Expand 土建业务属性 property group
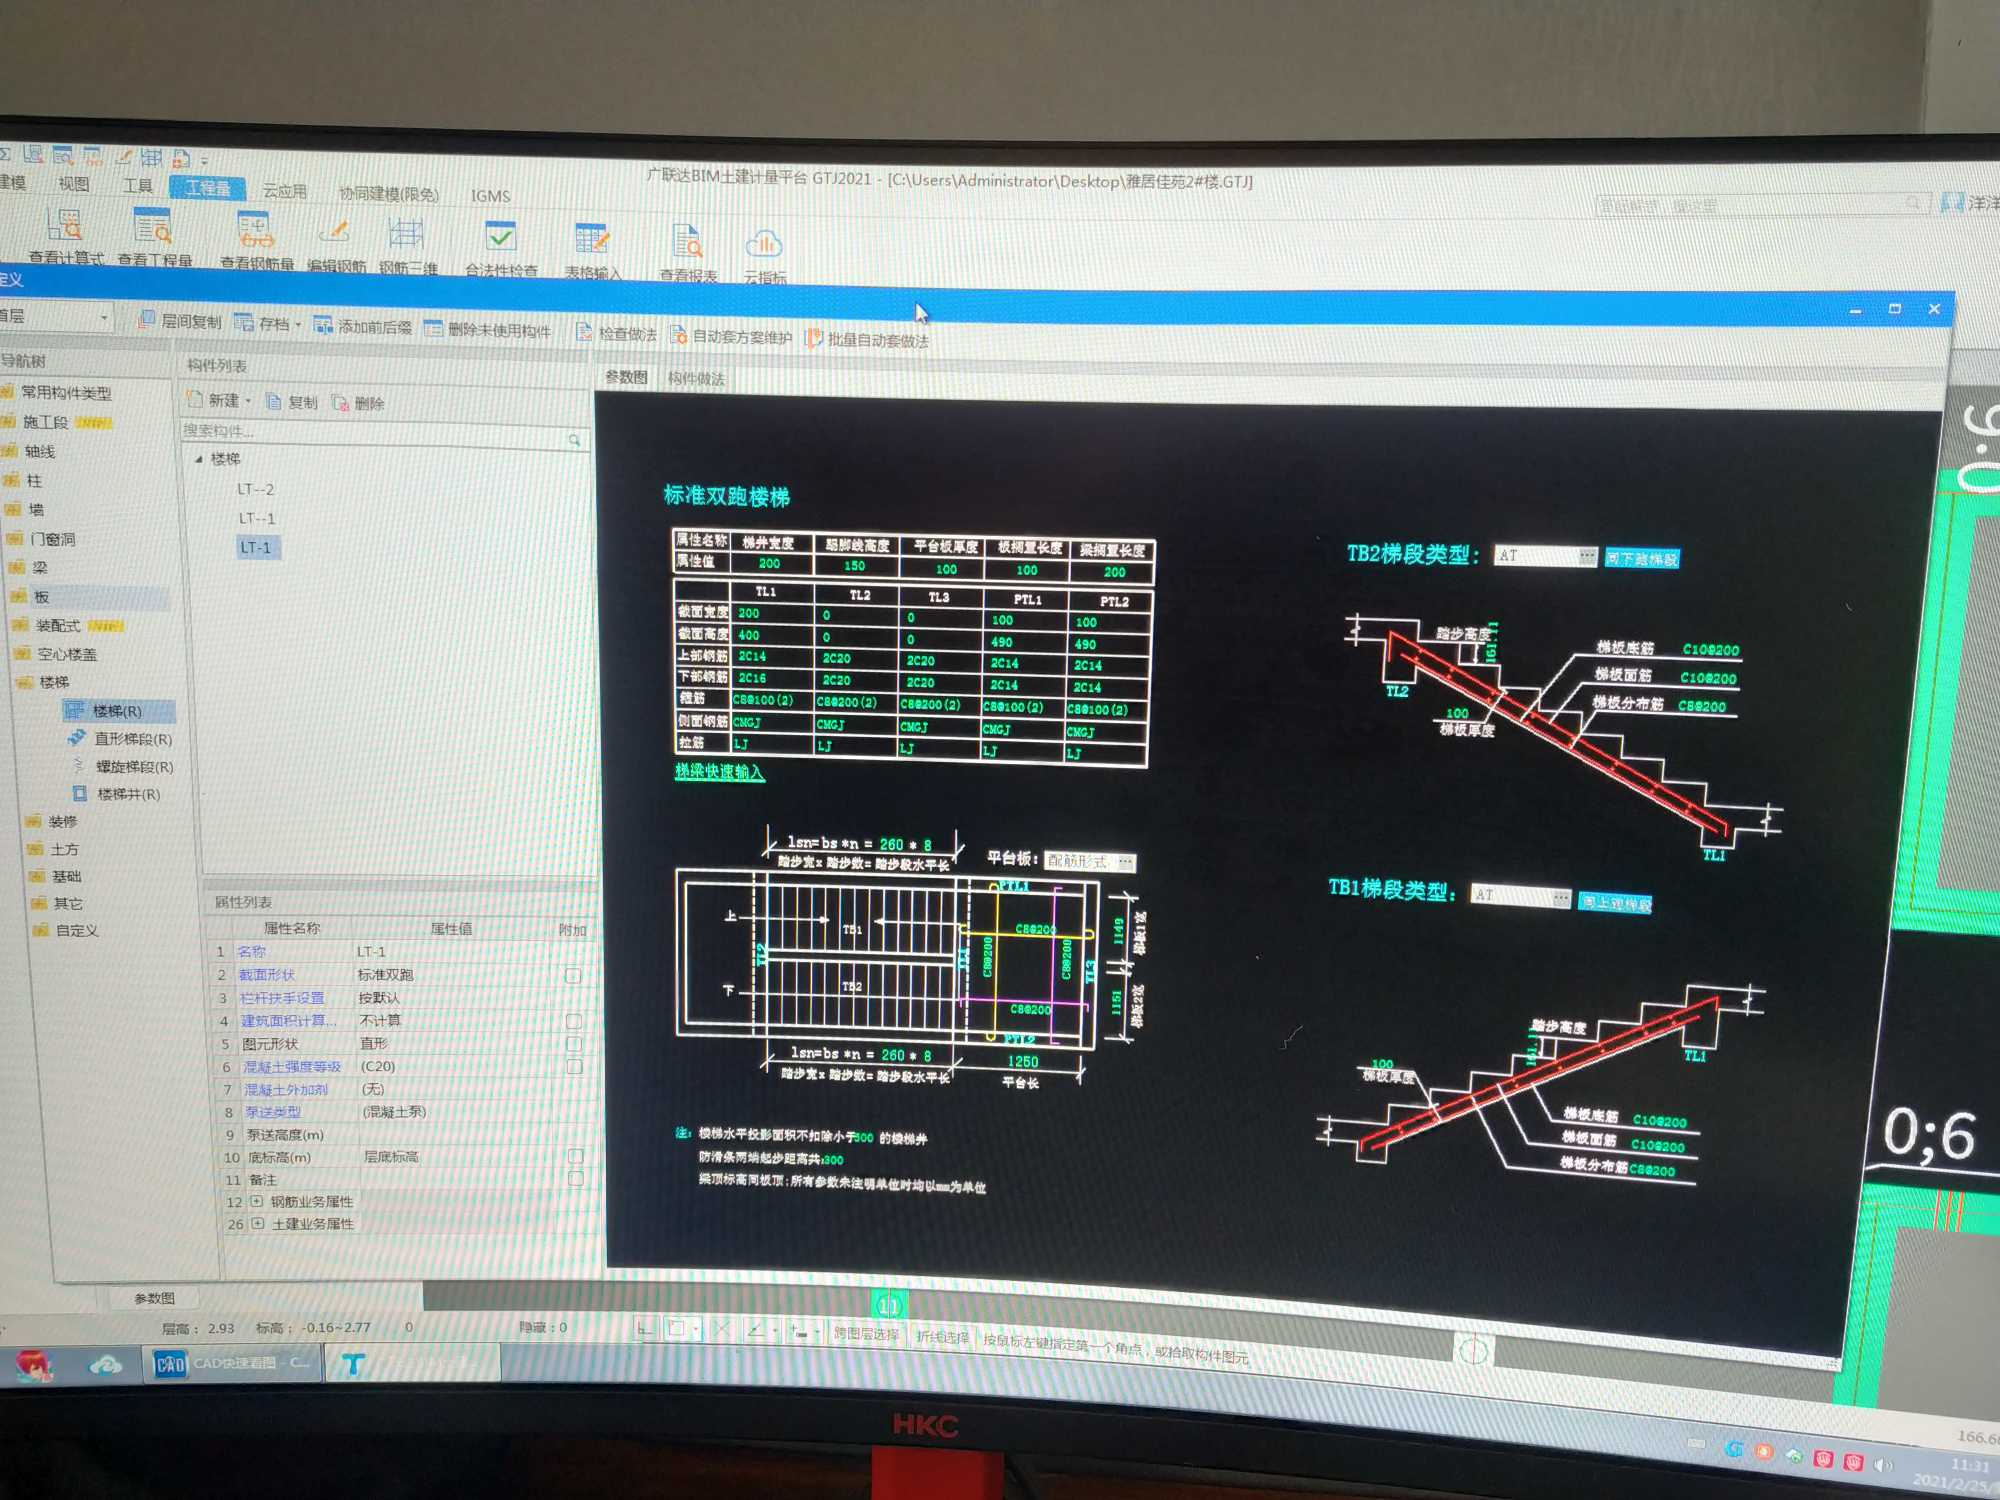 (x=258, y=1223)
